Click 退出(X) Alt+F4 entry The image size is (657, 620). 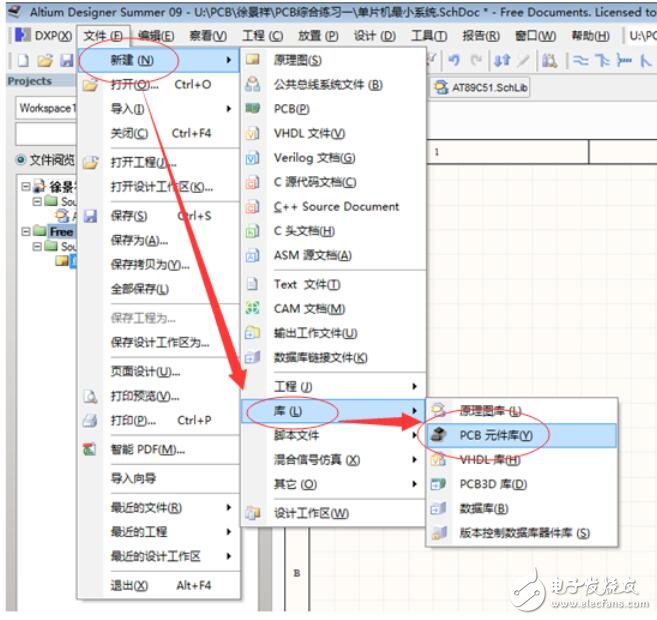159,585
